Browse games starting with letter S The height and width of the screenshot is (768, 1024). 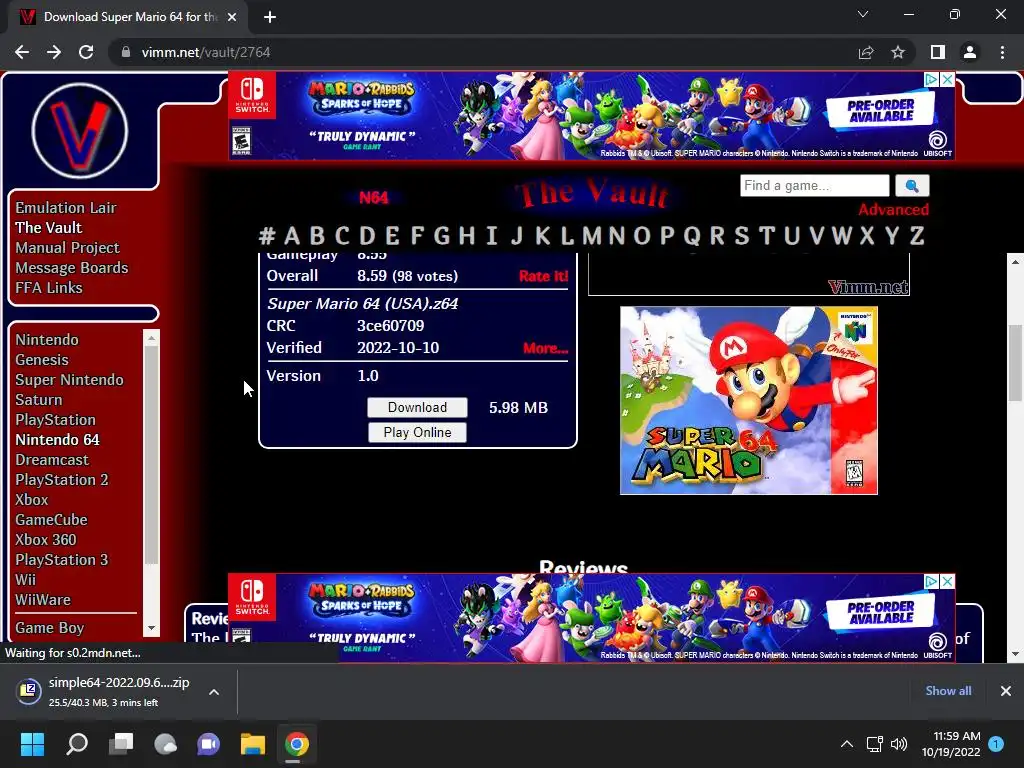point(741,236)
